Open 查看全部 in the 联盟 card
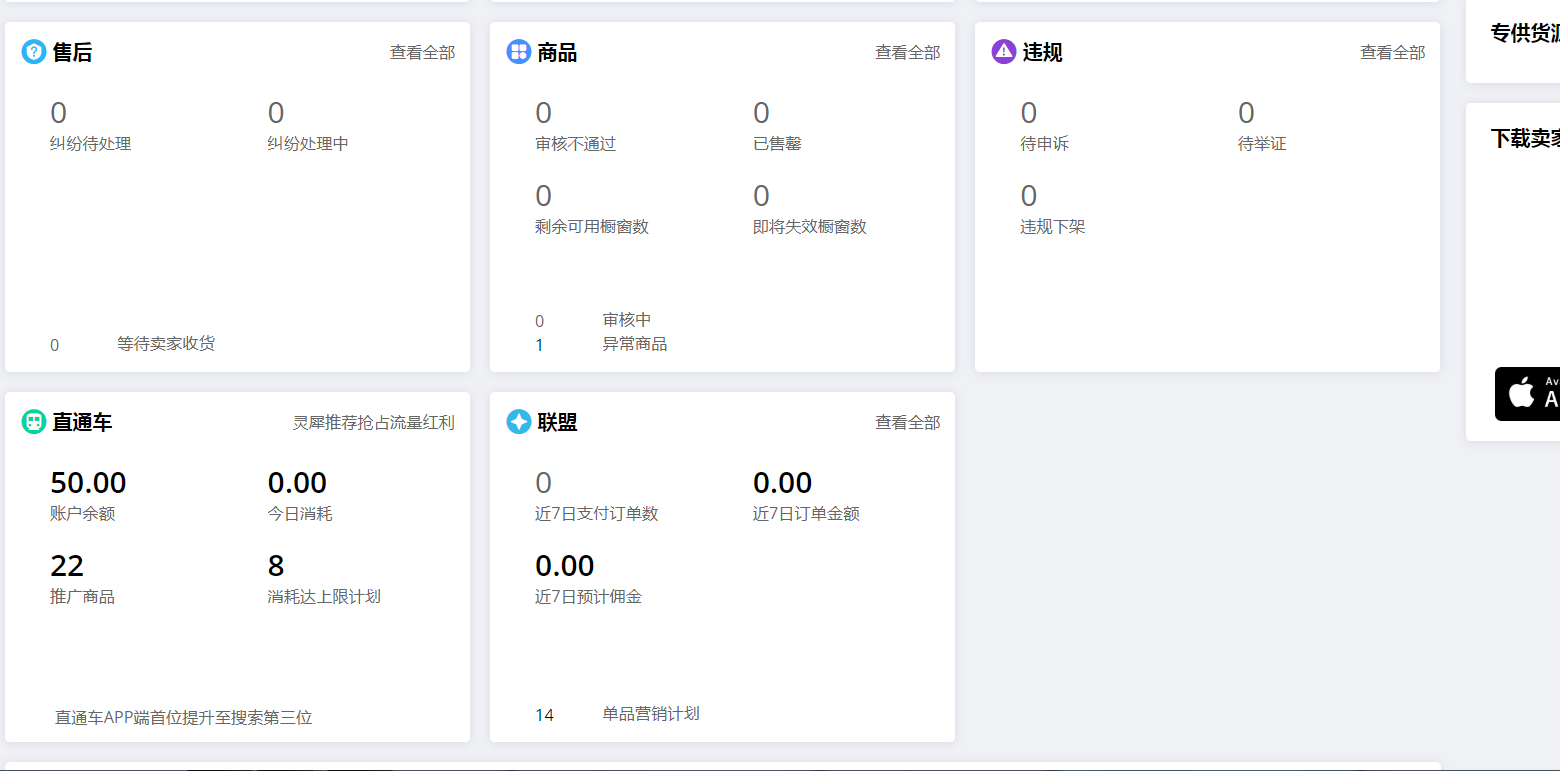The image size is (1560, 771). [907, 423]
